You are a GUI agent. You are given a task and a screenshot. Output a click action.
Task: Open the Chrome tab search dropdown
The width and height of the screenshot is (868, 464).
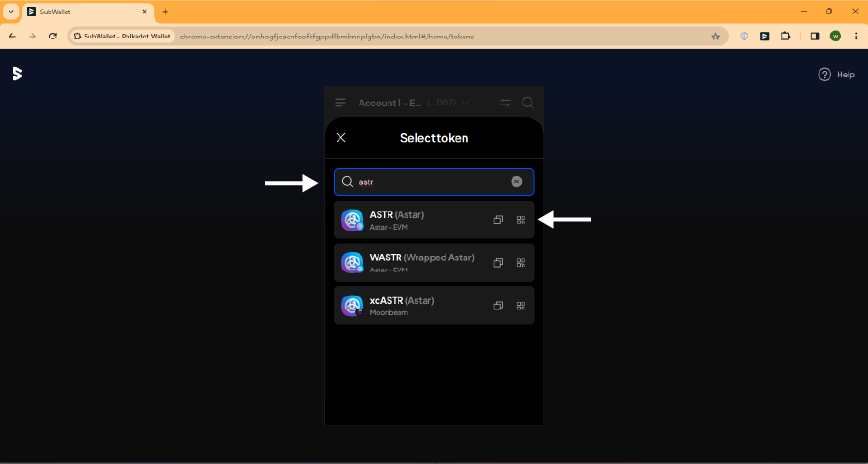click(11, 11)
